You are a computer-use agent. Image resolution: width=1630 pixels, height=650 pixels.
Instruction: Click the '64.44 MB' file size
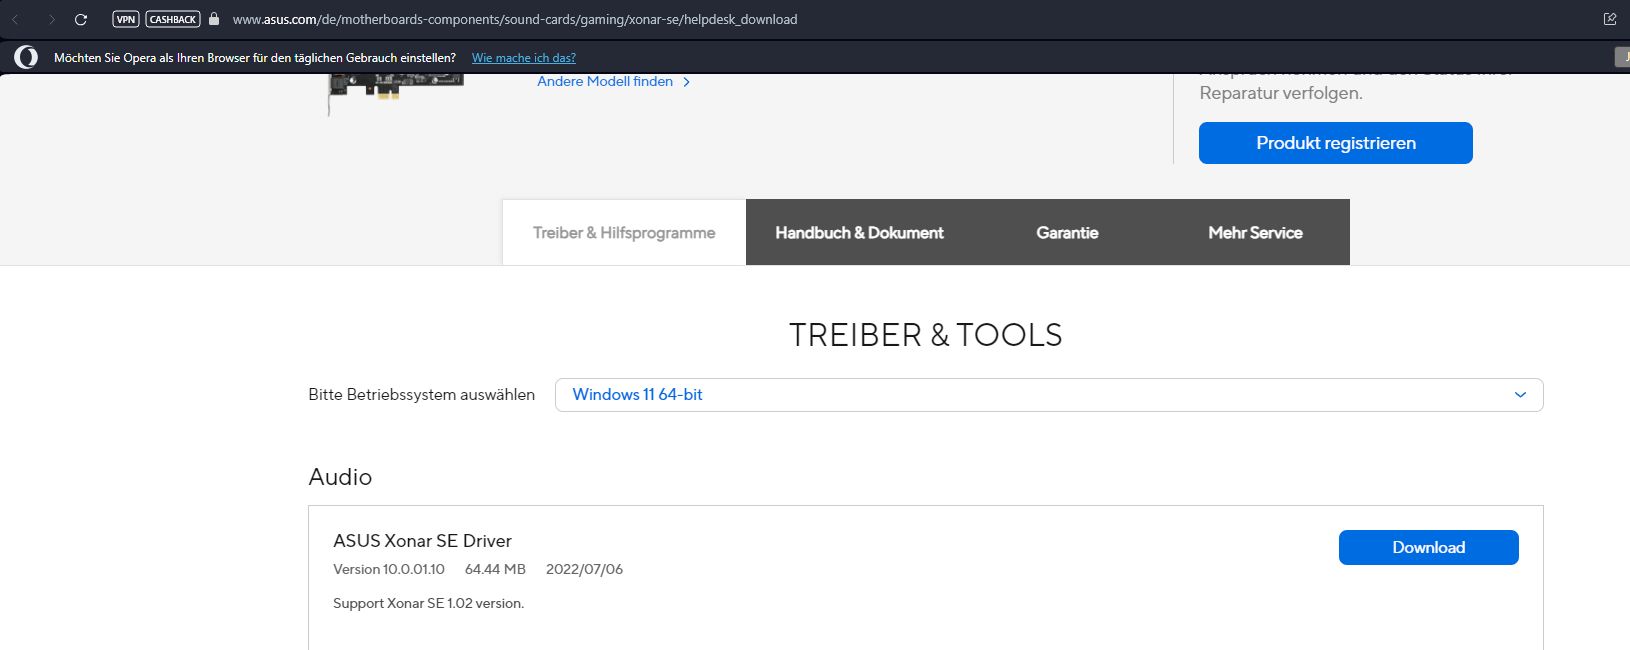[495, 570]
